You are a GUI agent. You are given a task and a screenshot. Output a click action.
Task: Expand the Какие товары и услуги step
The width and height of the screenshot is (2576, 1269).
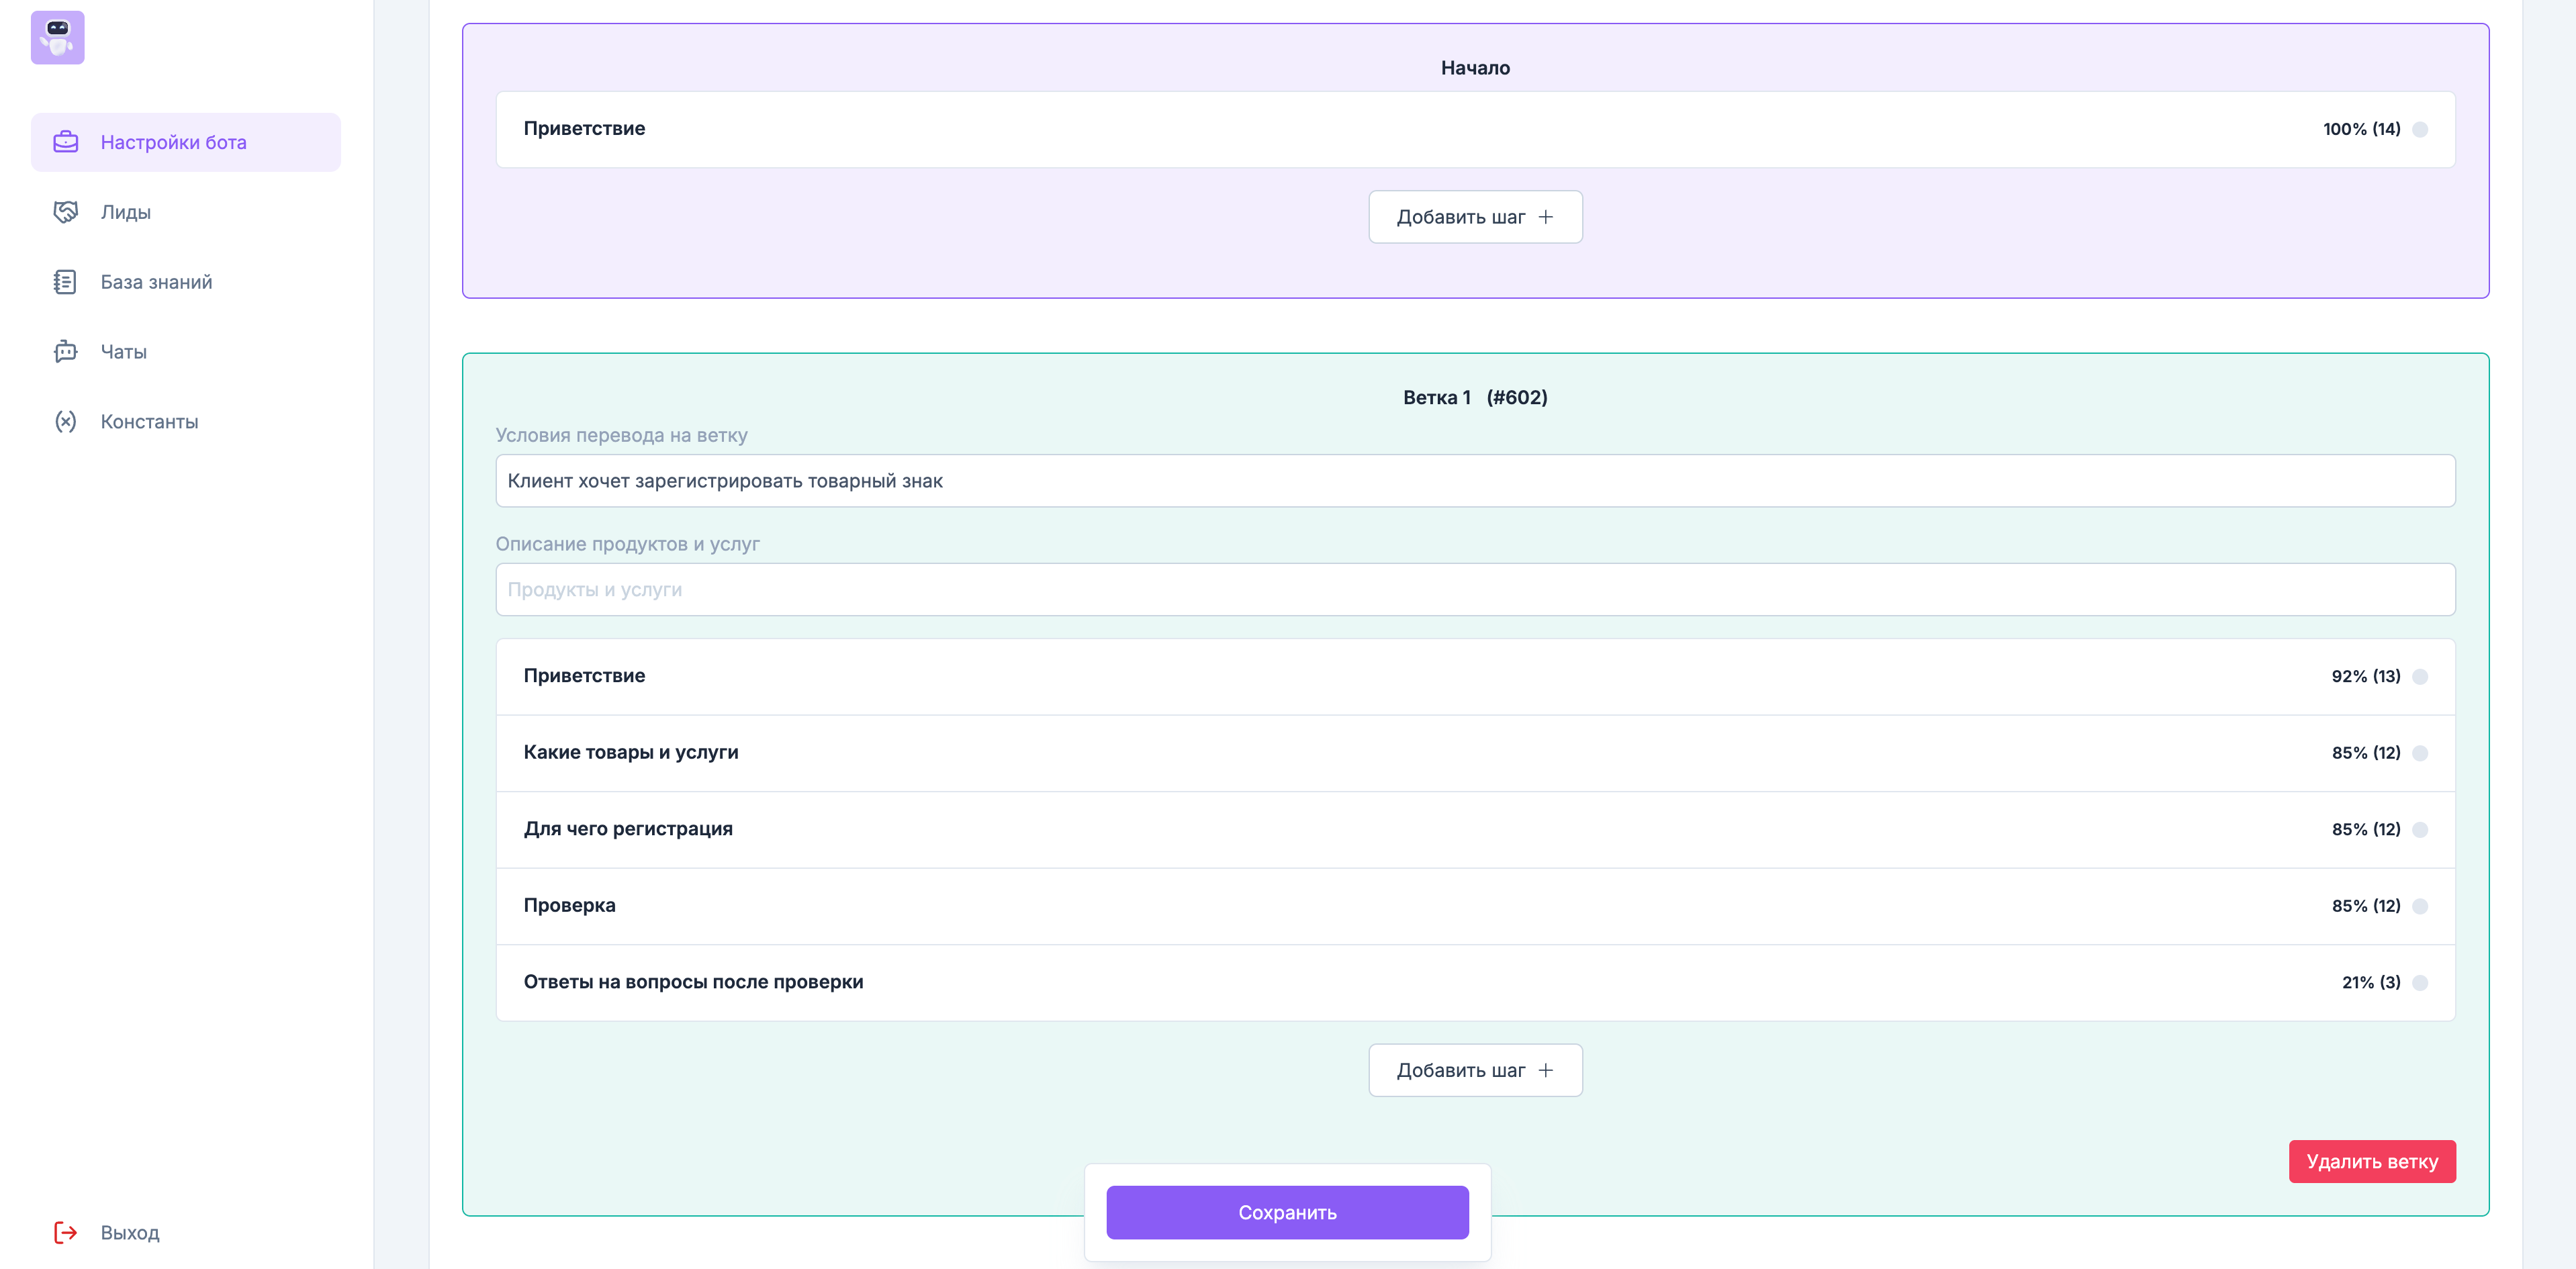tap(631, 752)
